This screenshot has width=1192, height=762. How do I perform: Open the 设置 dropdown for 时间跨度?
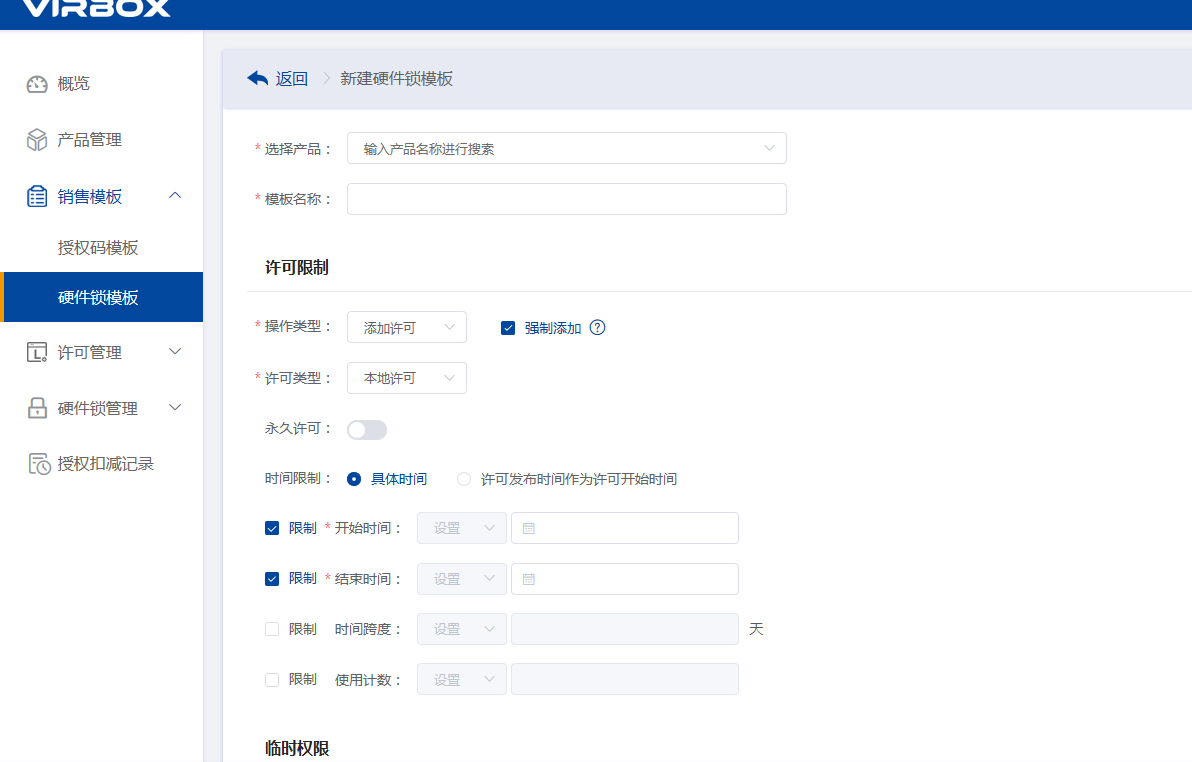pyautogui.click(x=461, y=630)
